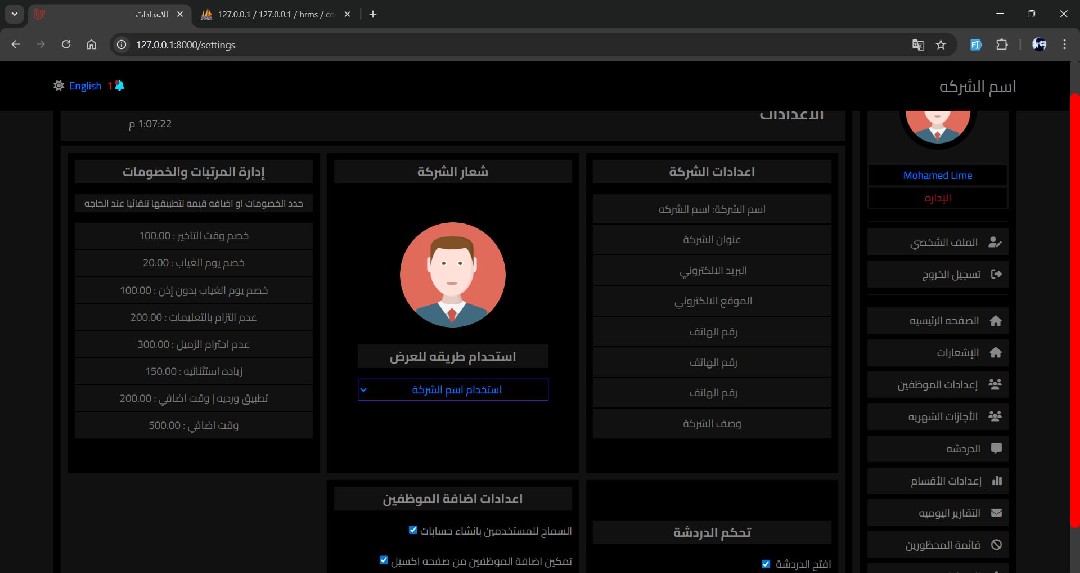This screenshot has height=573, width=1080.
Task: Select the الموقع الالكتروني row
Action: tap(712, 301)
